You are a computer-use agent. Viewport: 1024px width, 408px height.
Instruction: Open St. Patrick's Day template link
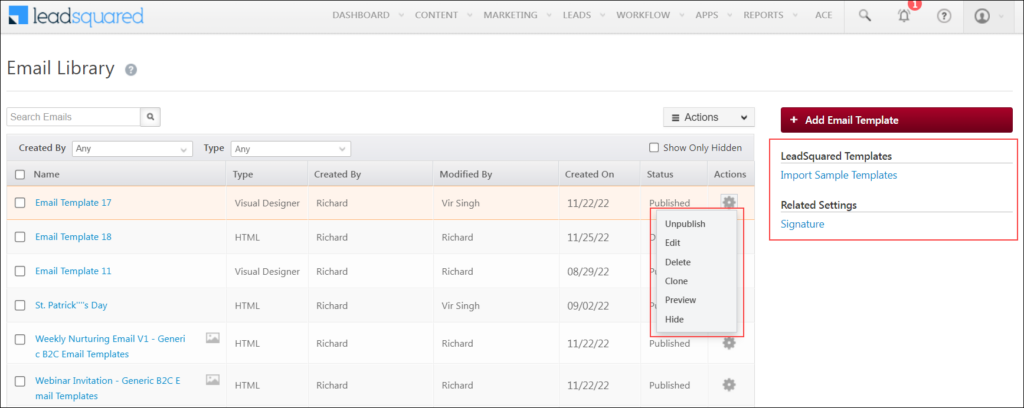71,305
